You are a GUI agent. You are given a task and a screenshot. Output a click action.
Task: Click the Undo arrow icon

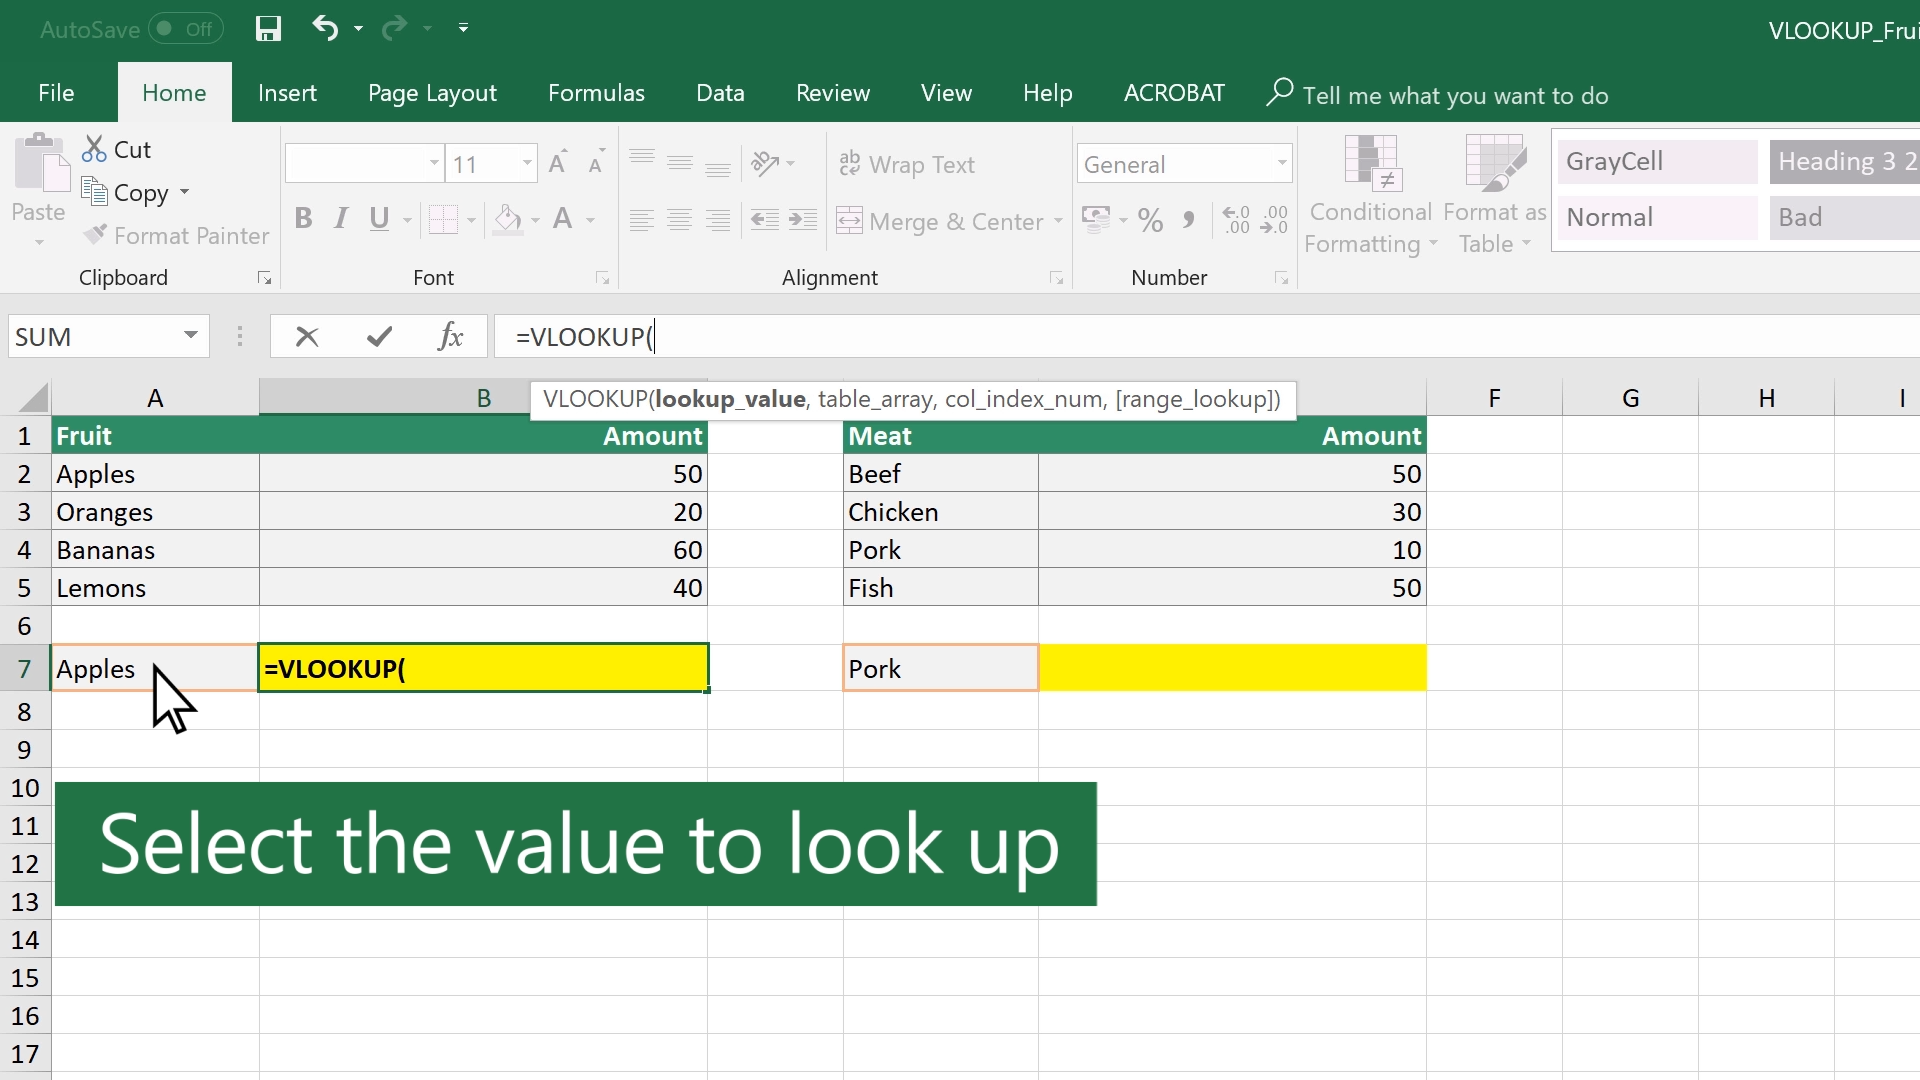326,28
